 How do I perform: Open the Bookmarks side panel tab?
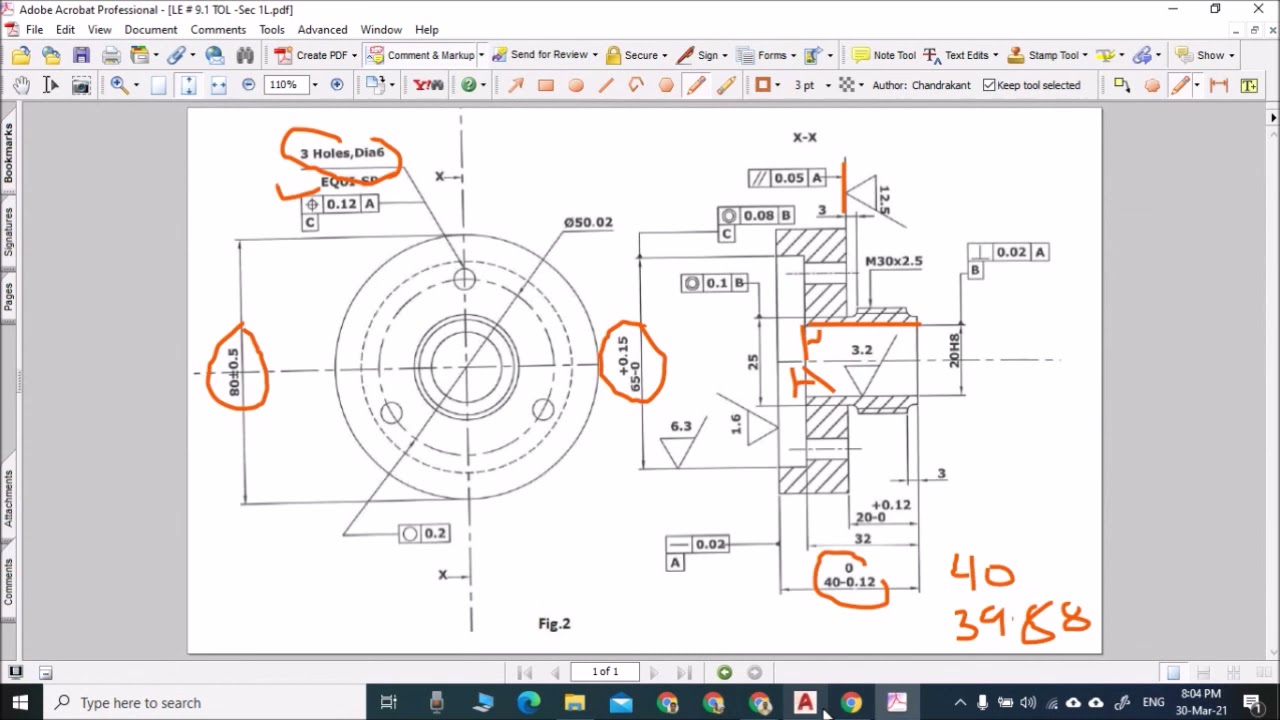[8, 153]
